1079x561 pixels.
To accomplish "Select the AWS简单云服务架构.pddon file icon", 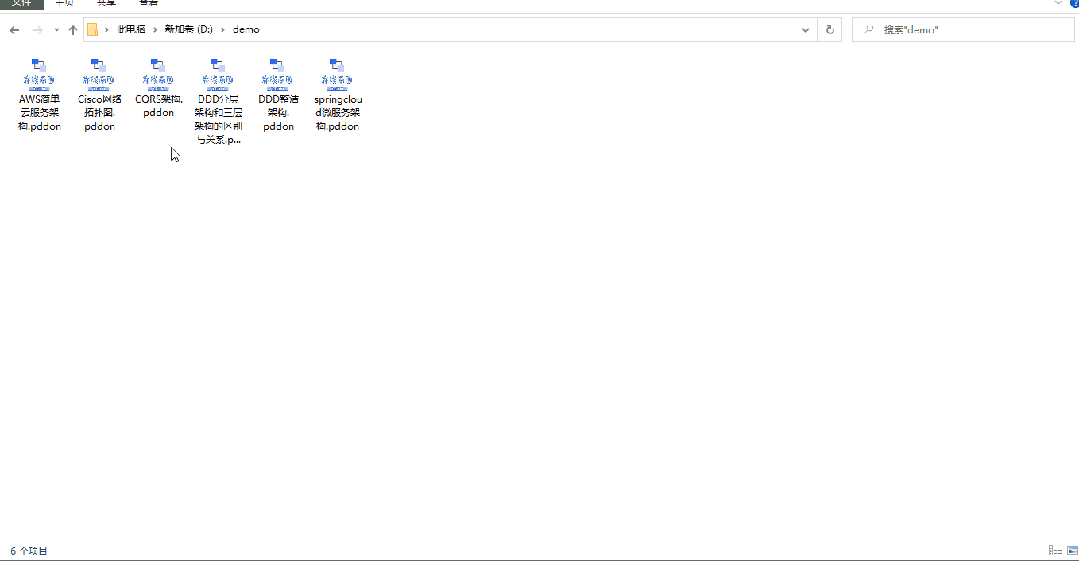I will click(39, 74).
